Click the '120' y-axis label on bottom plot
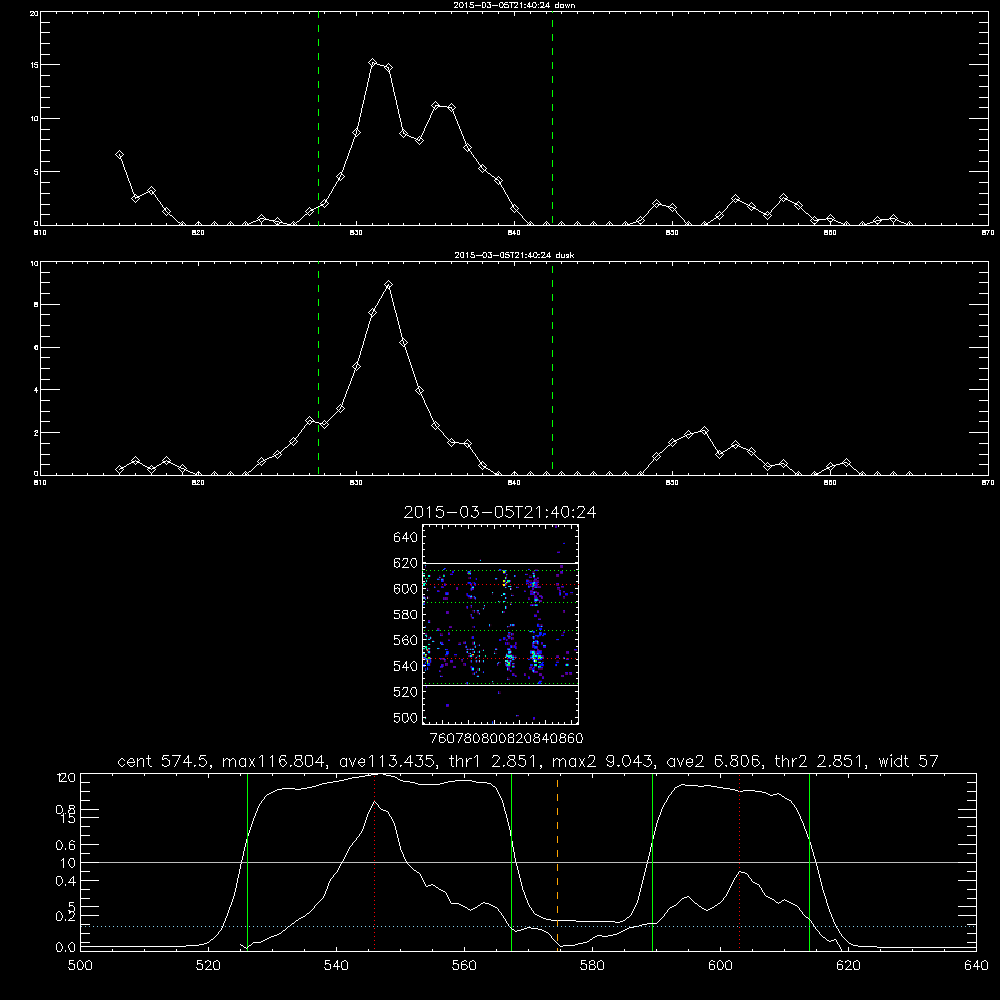Screen dimensions: 1000x1000 (66, 778)
